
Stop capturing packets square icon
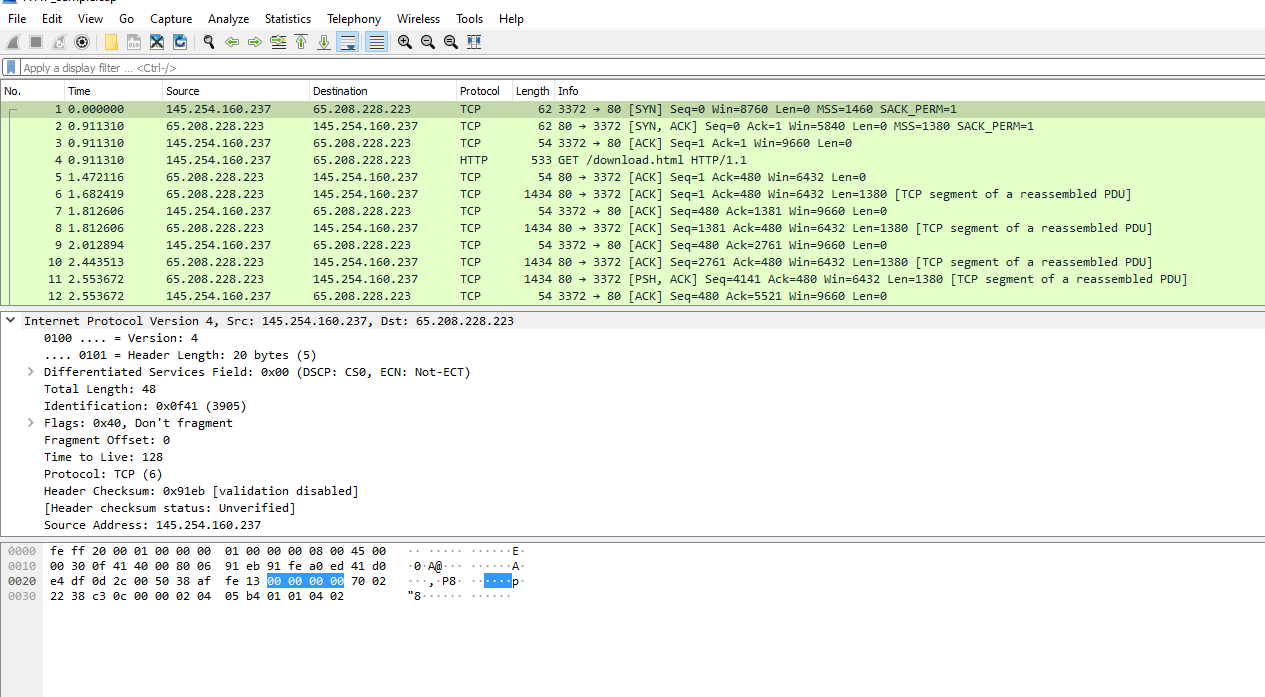pos(36,42)
